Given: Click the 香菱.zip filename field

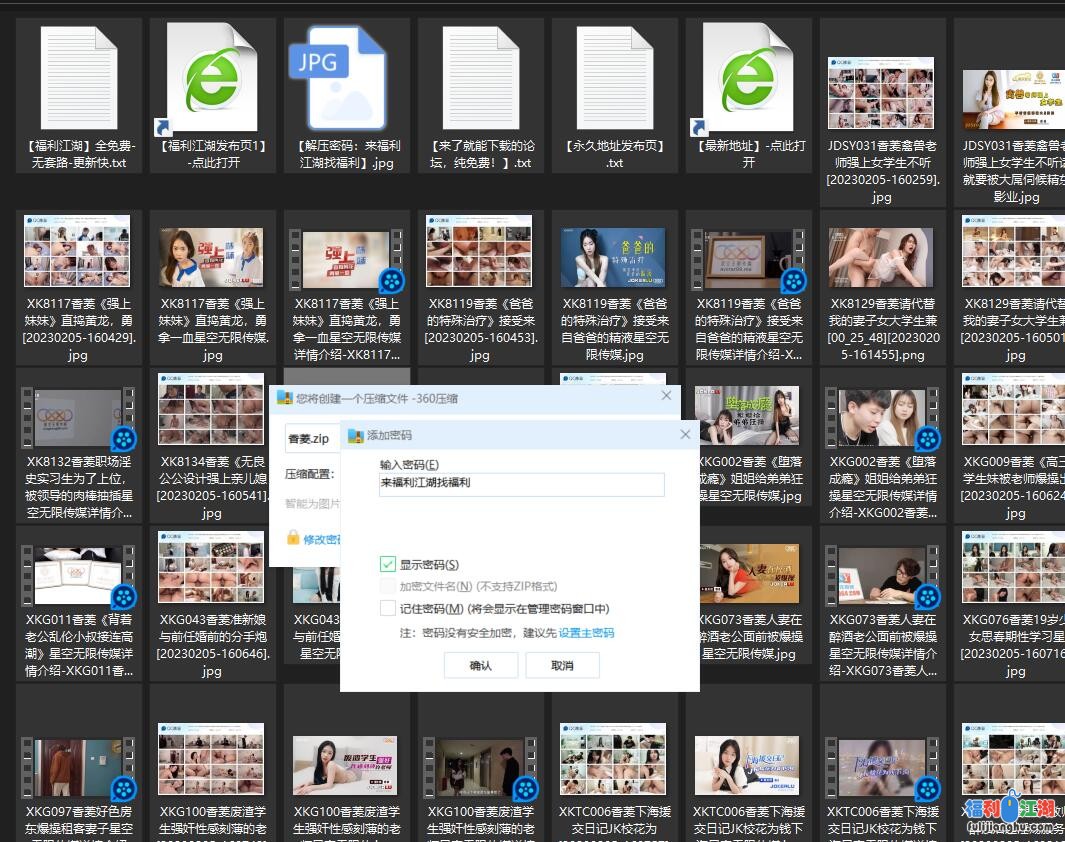Looking at the screenshot, I should [311, 439].
